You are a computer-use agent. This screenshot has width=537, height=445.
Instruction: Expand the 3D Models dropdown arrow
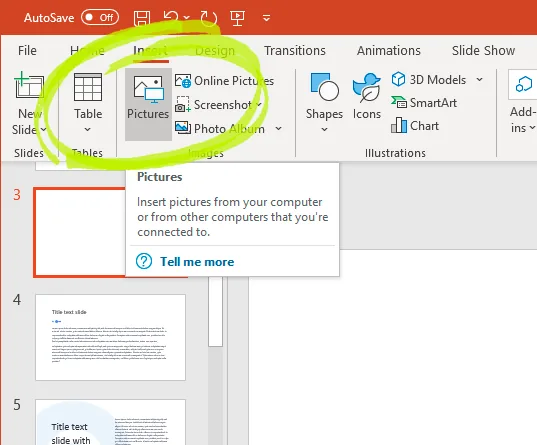tap(480, 79)
